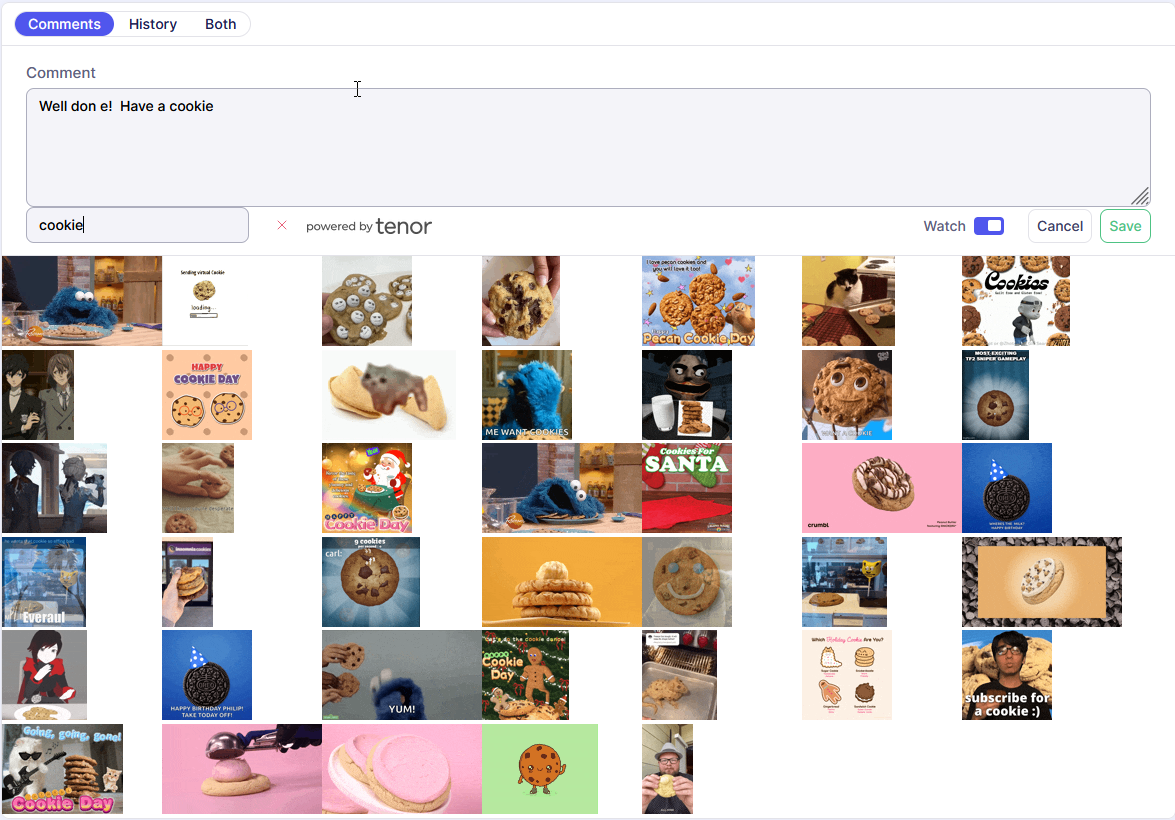Pick the Crumbl cookie on pink GIF

(x=881, y=488)
